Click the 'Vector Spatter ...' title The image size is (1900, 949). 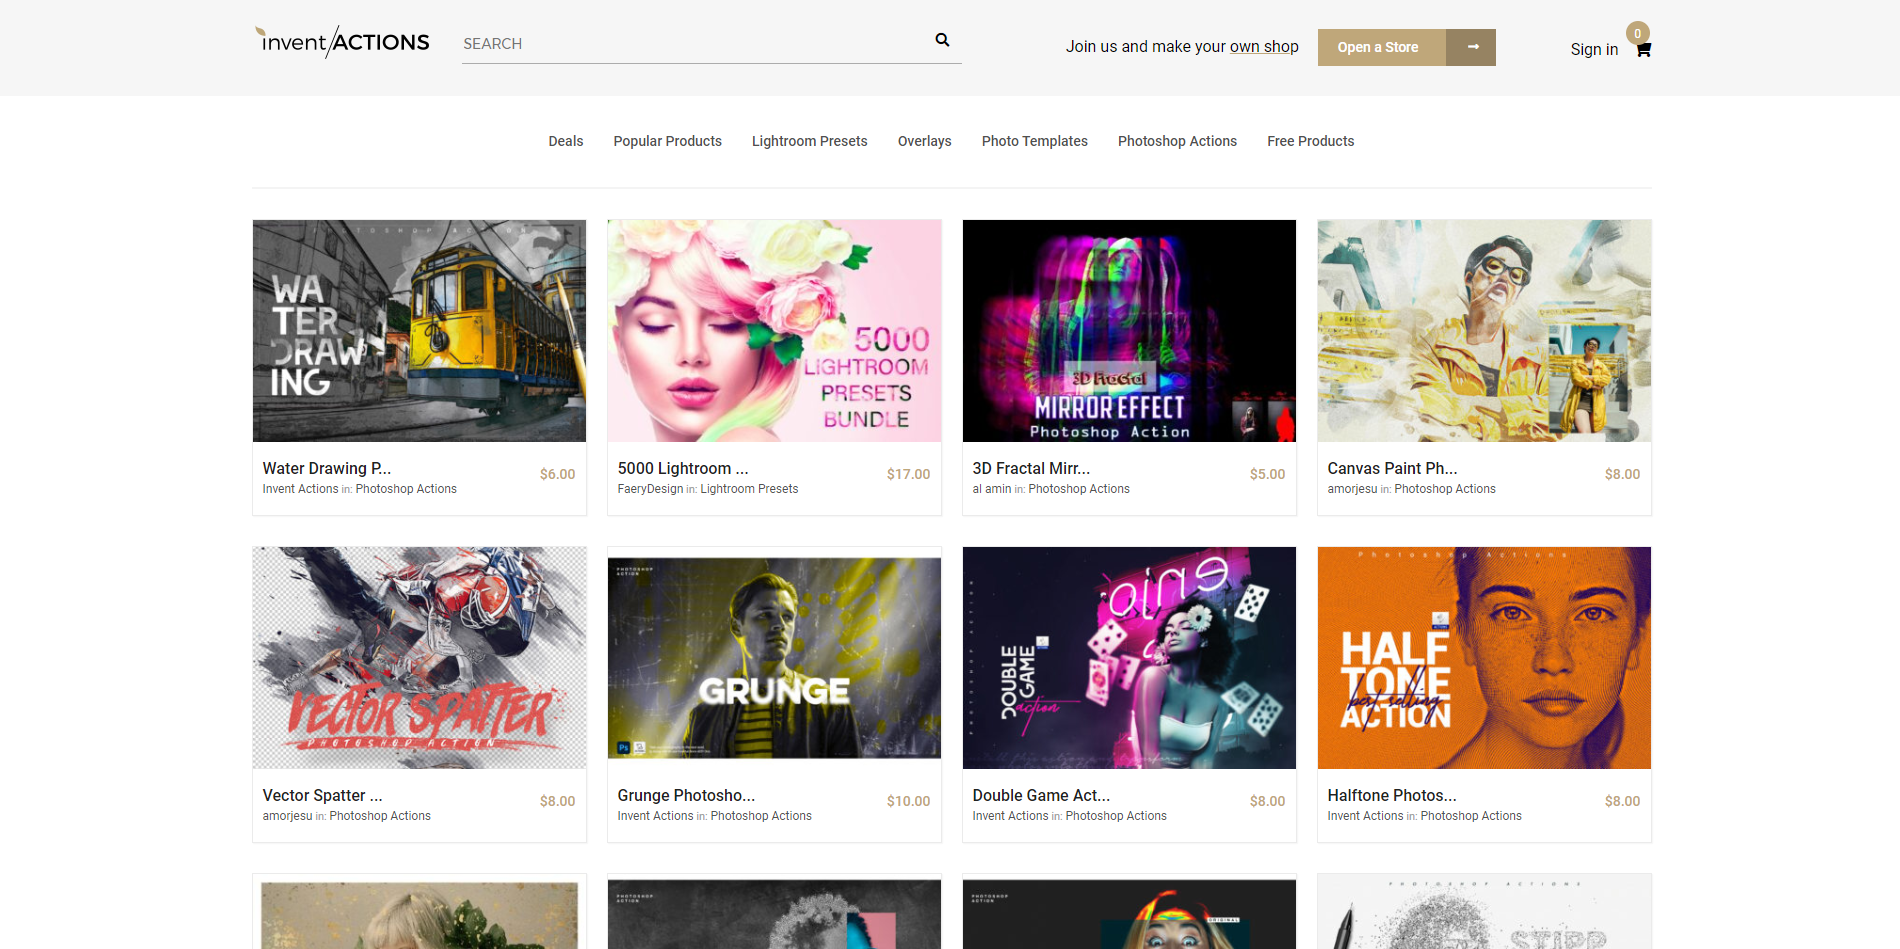(x=323, y=795)
